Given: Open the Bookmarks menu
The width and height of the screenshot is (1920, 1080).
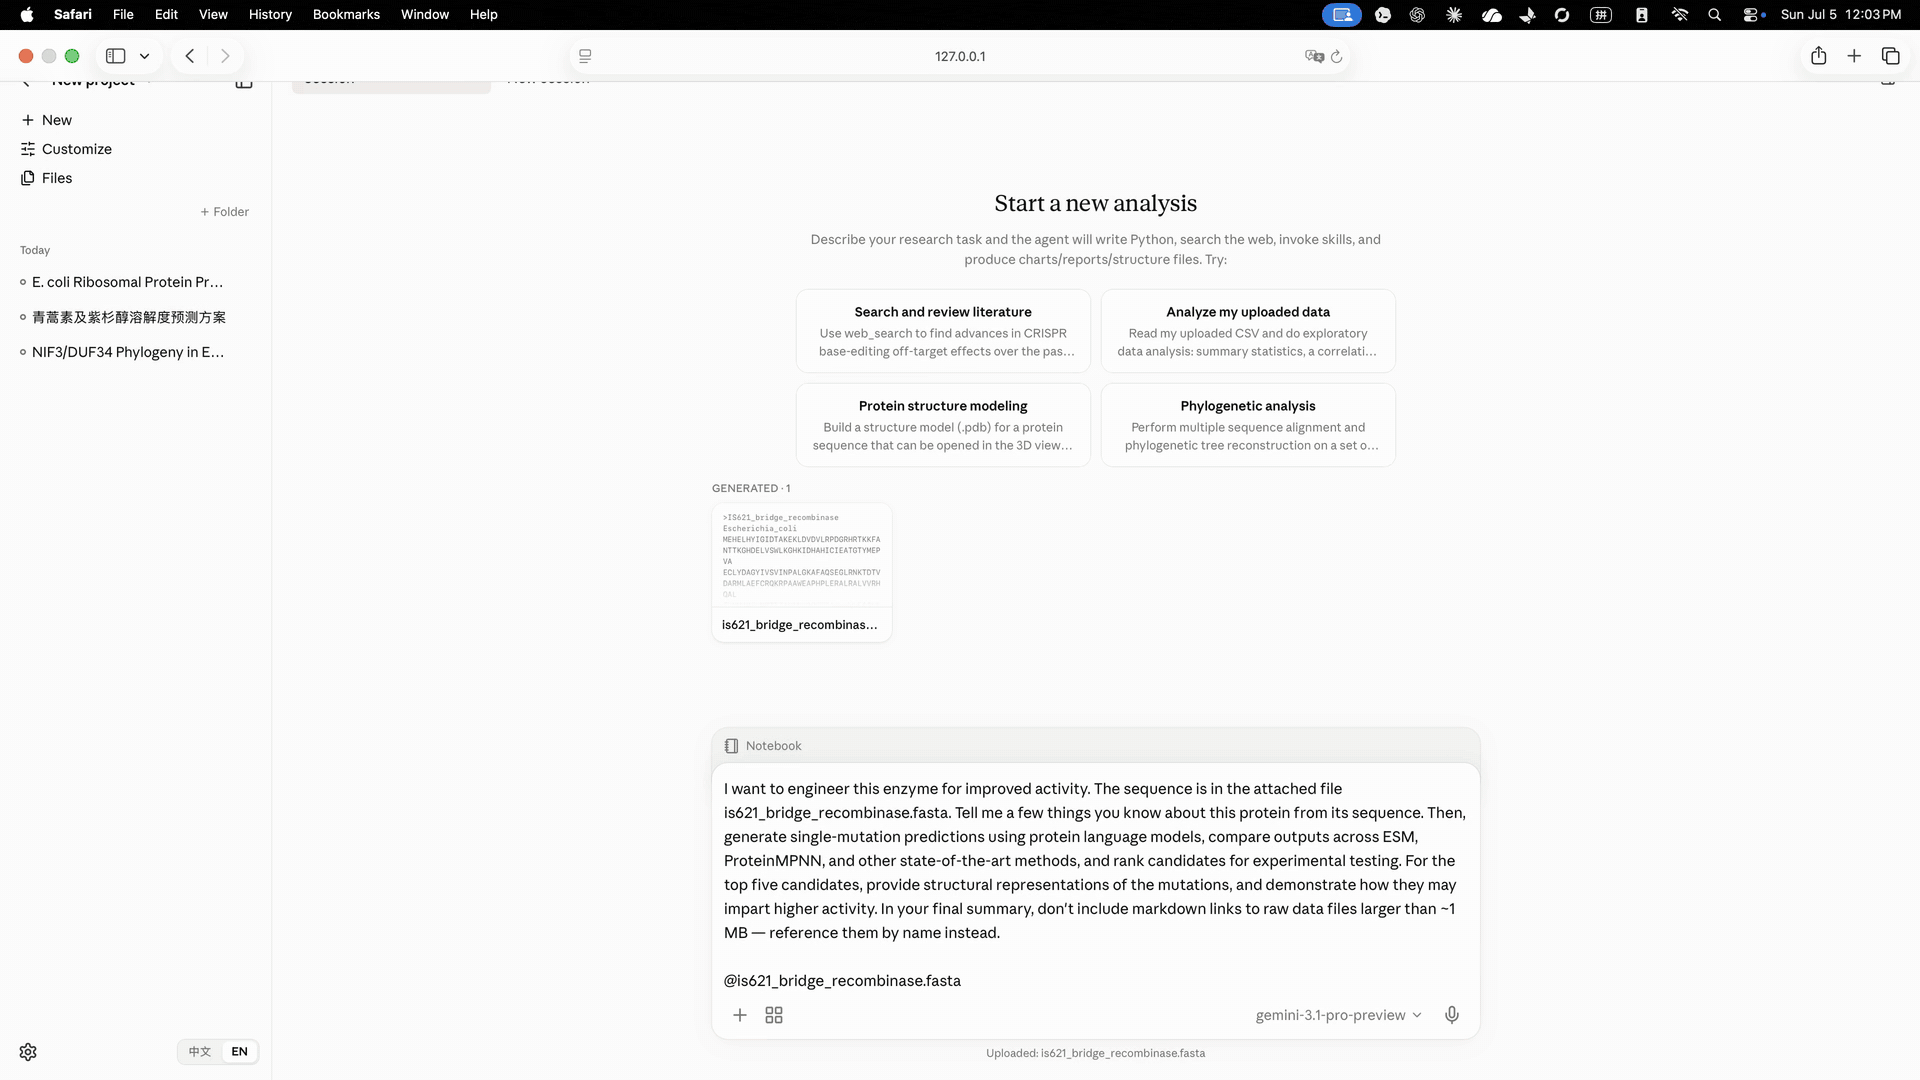Looking at the screenshot, I should (x=346, y=15).
